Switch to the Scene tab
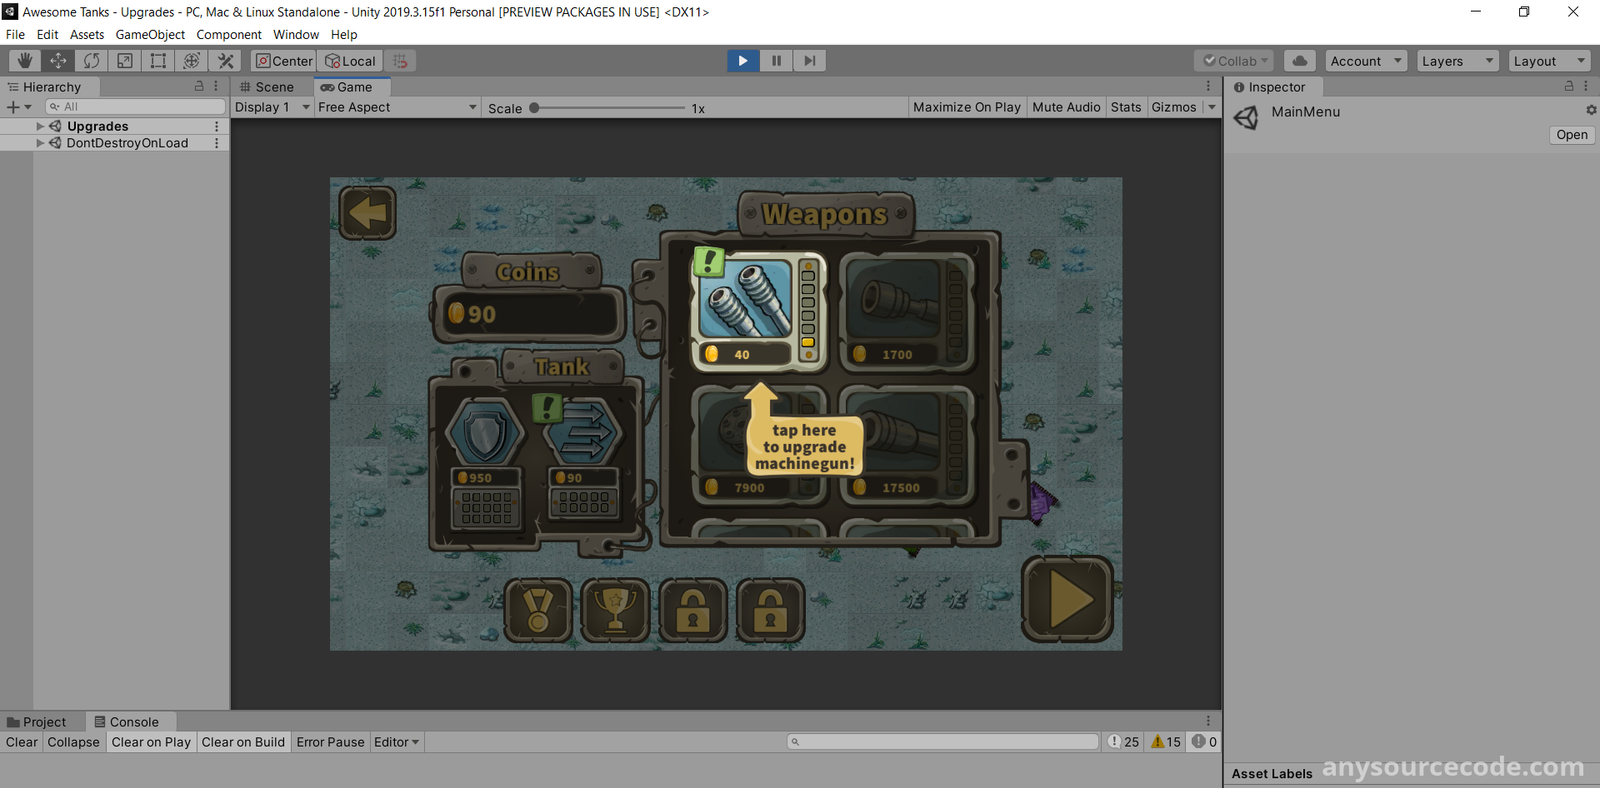Viewport: 1600px width, 788px height. coord(267,87)
